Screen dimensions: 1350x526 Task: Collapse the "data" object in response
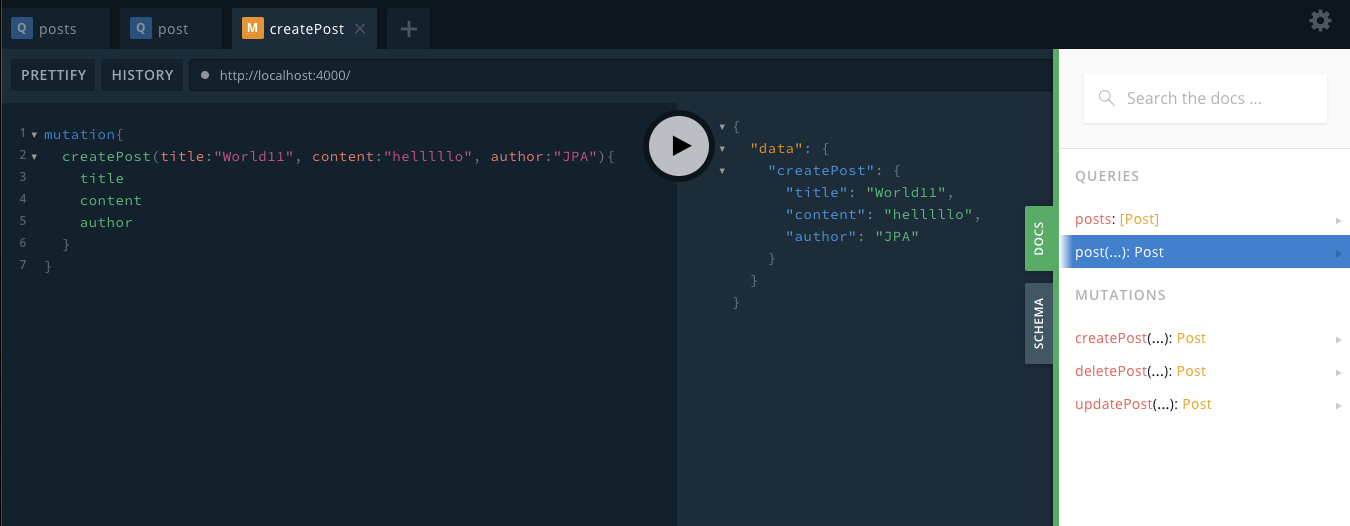(x=723, y=149)
